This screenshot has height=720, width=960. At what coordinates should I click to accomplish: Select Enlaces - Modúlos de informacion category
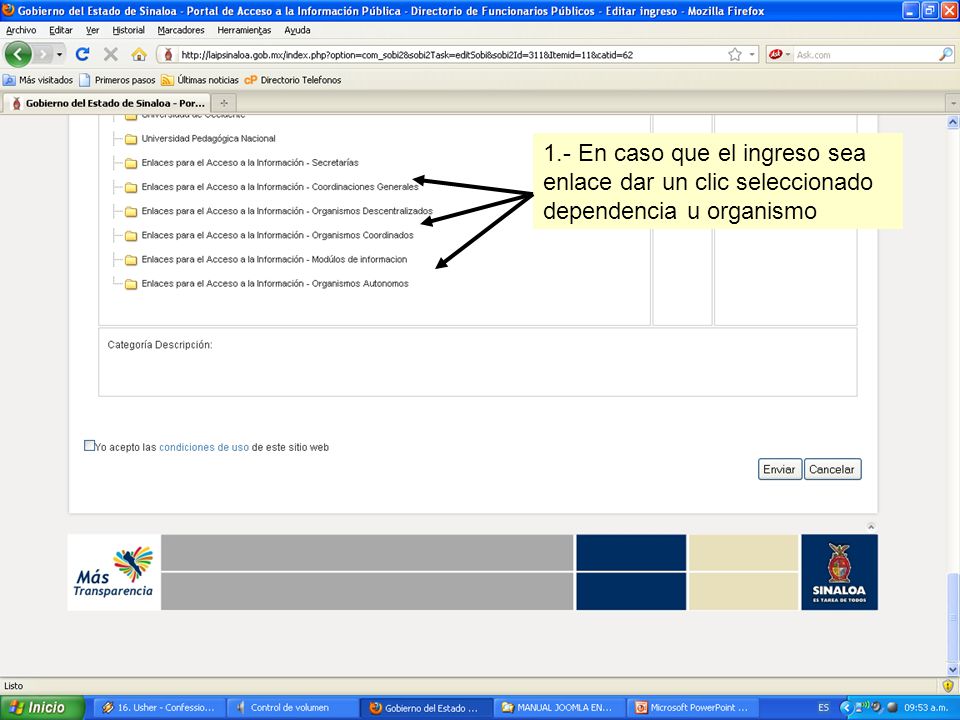pos(274,260)
